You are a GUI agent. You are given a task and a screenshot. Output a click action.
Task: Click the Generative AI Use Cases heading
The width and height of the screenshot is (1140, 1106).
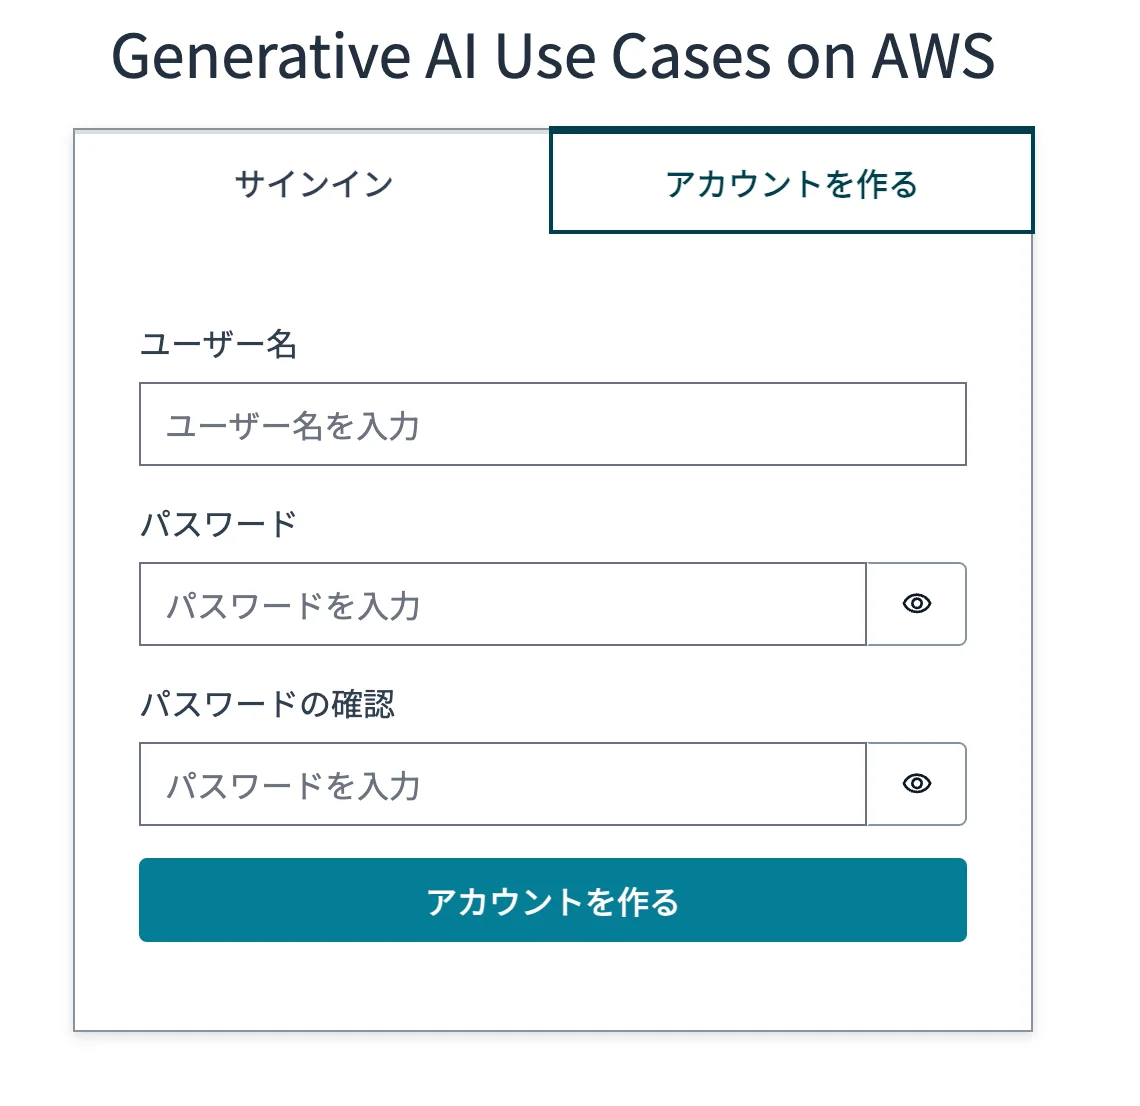coord(553,56)
